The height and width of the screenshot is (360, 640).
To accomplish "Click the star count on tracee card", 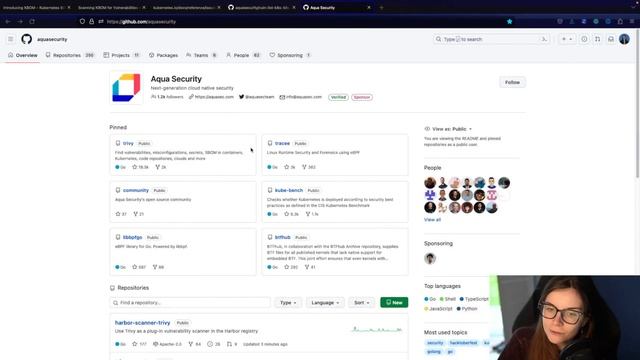I will coord(289,167).
